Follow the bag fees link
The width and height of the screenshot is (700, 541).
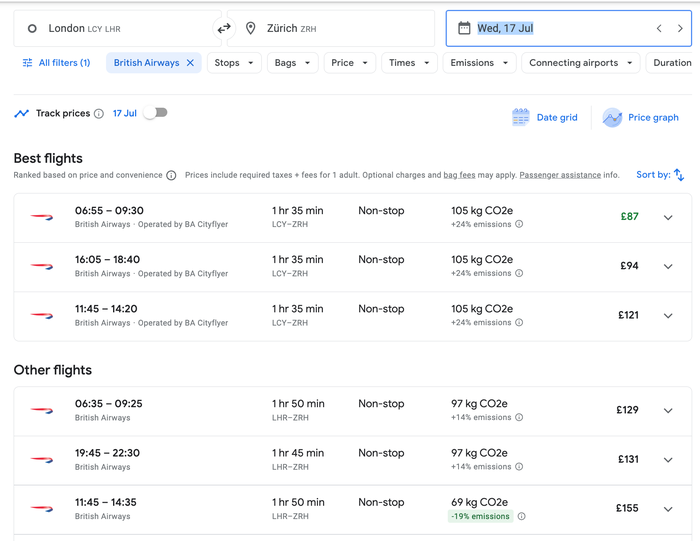459,175
